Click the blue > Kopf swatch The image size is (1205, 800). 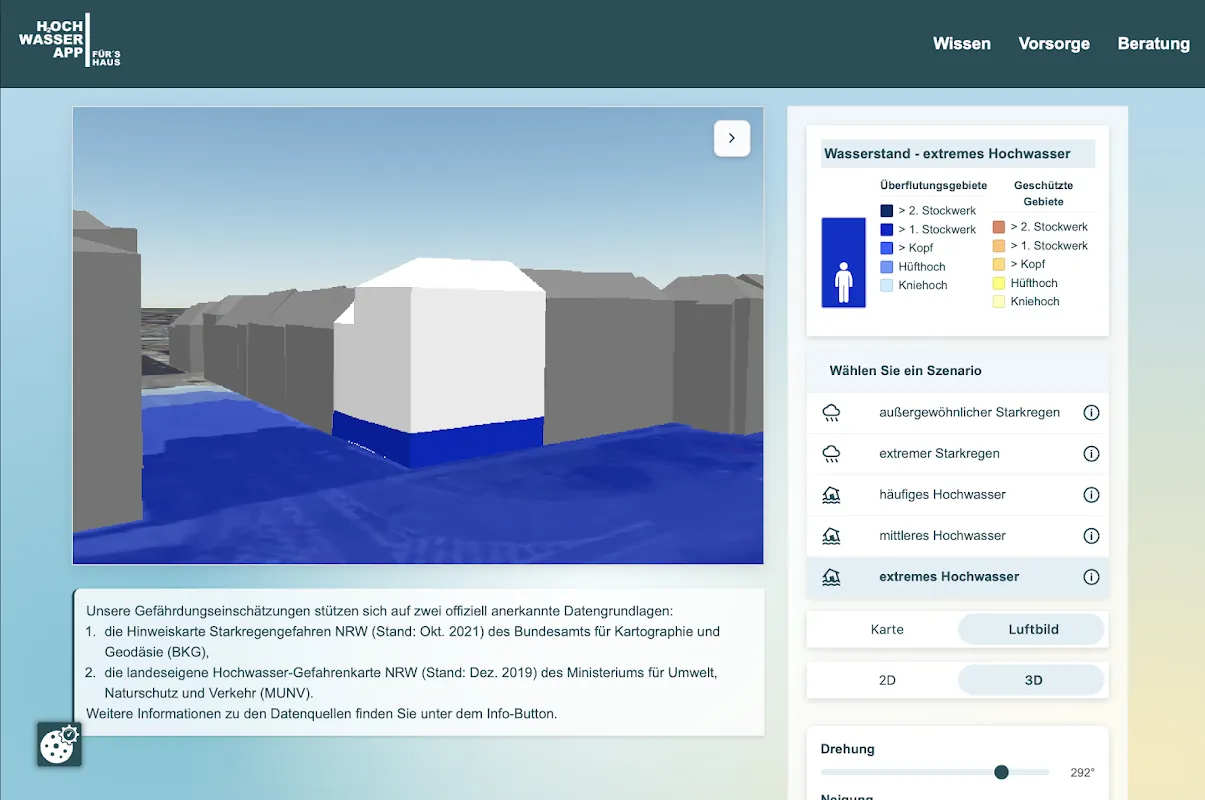(x=887, y=248)
